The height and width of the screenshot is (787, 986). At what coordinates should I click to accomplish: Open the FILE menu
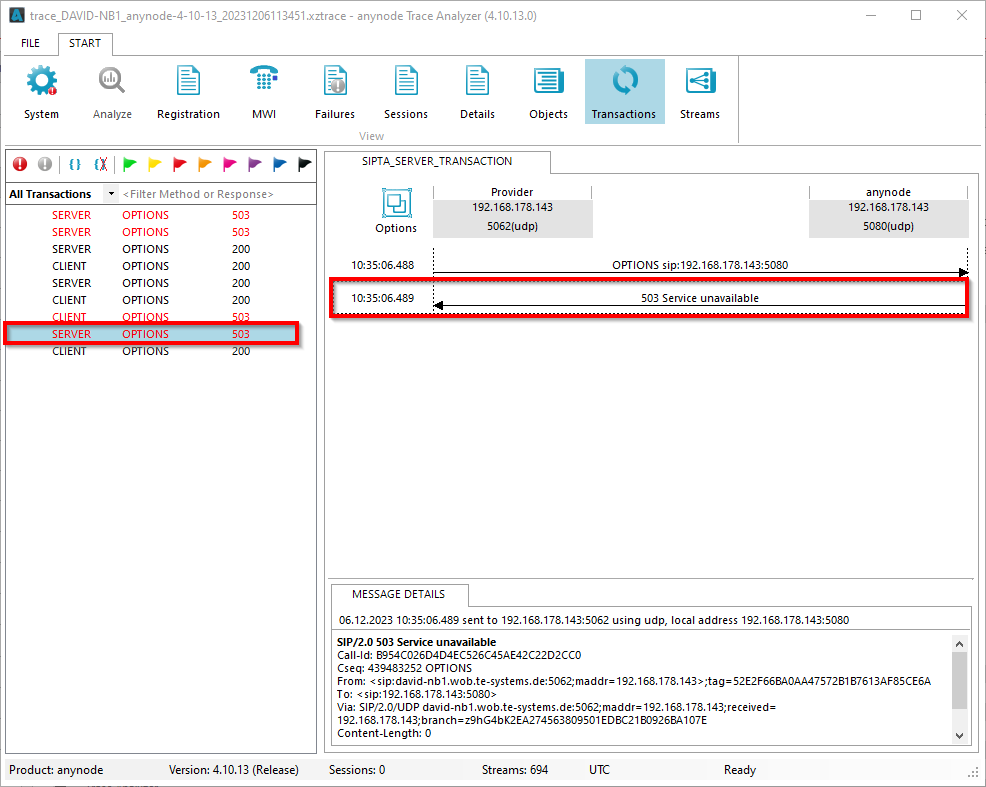pyautogui.click(x=30, y=43)
